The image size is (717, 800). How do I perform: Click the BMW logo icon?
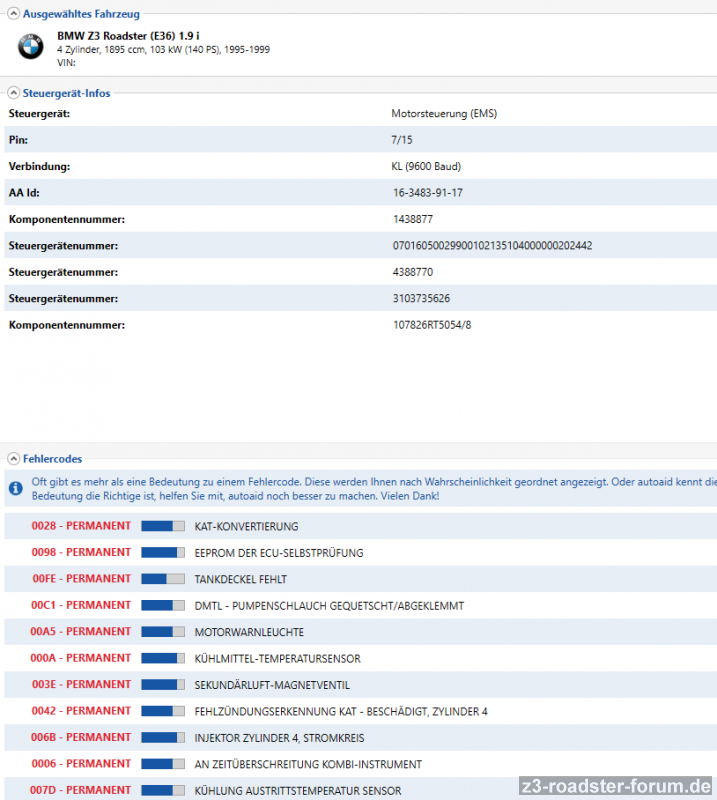tap(31, 44)
